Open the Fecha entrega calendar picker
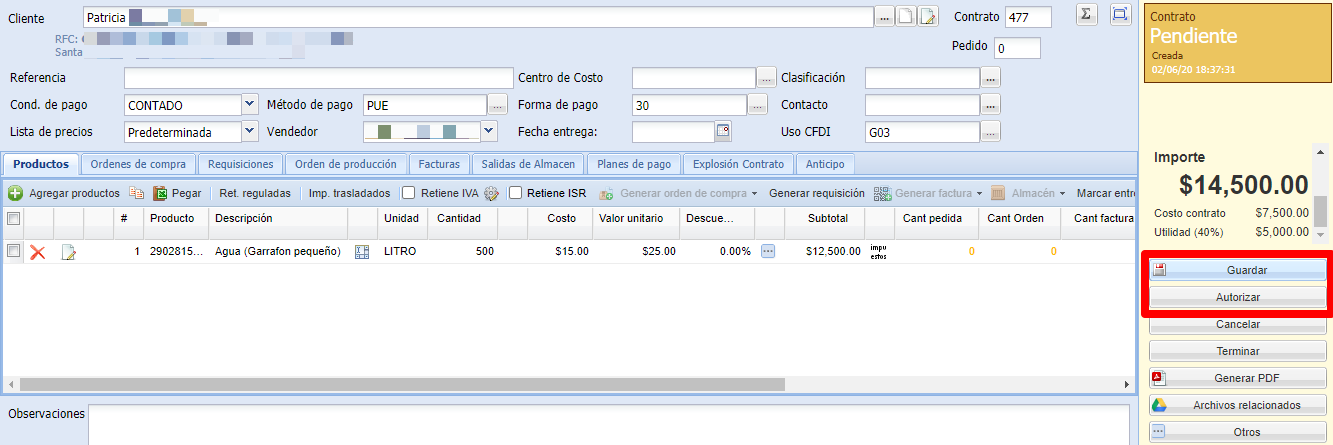Viewport: 1333px width, 445px height. (723, 131)
